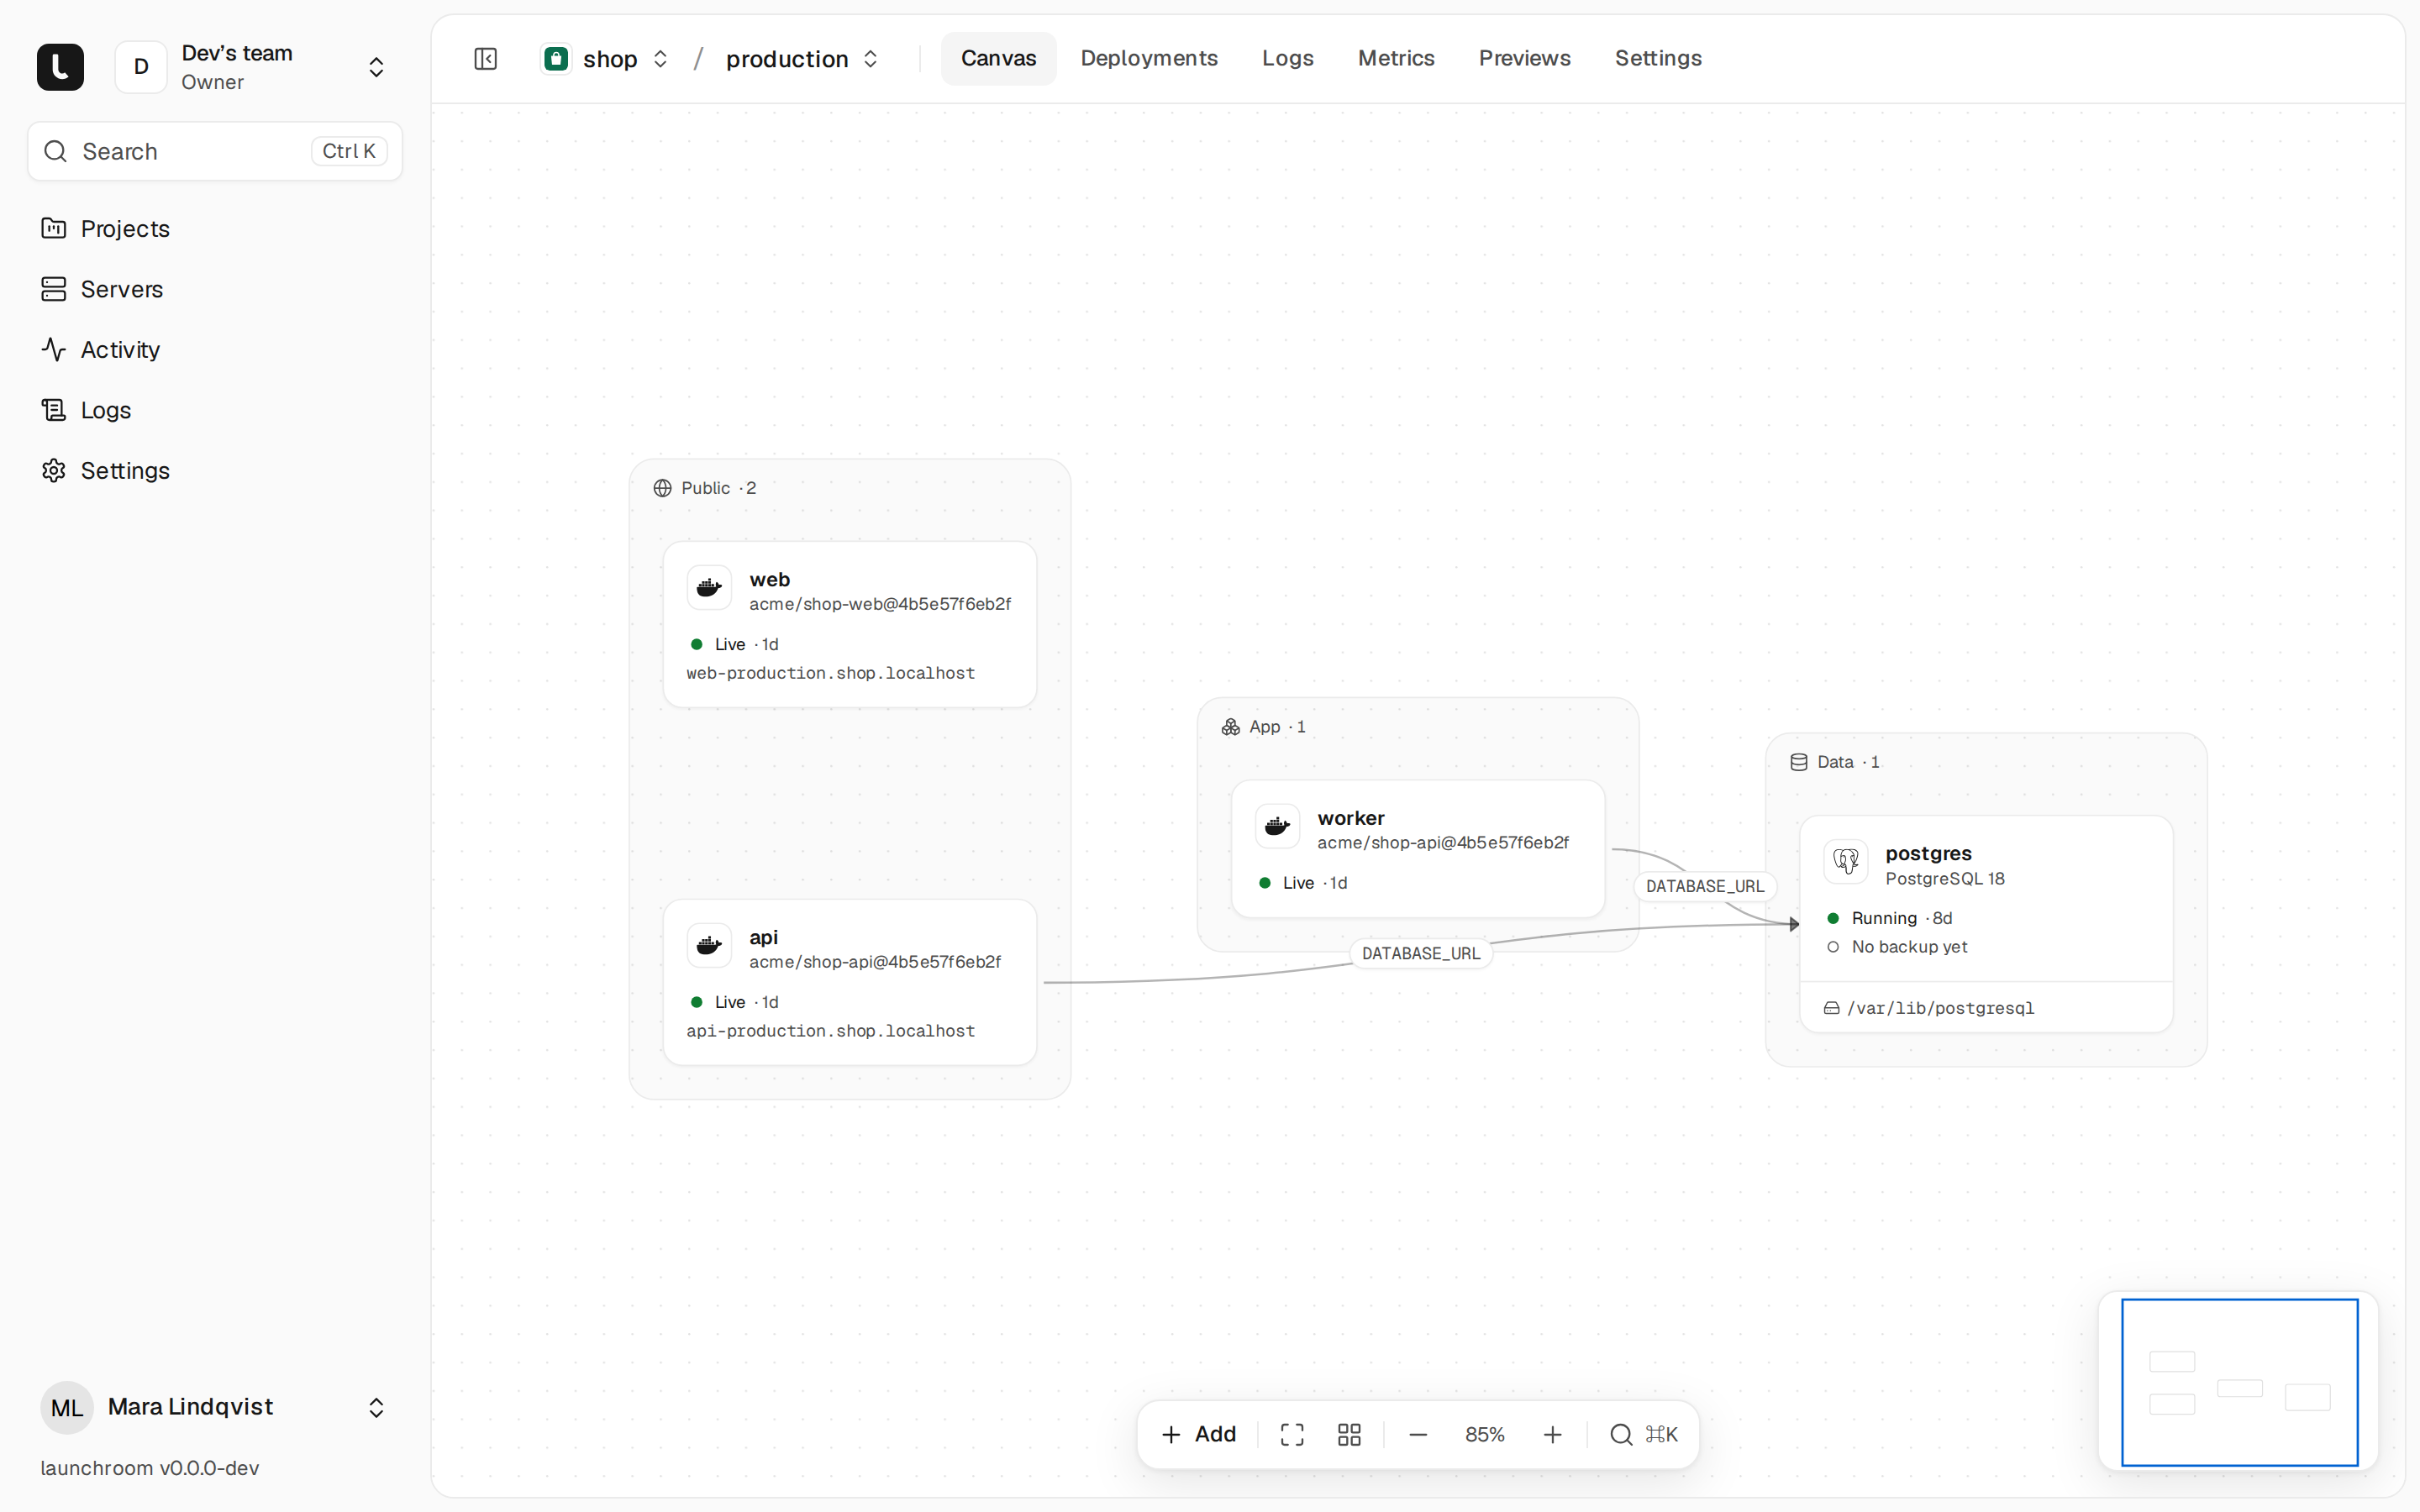Go to Projects in sidebar

click(214, 229)
